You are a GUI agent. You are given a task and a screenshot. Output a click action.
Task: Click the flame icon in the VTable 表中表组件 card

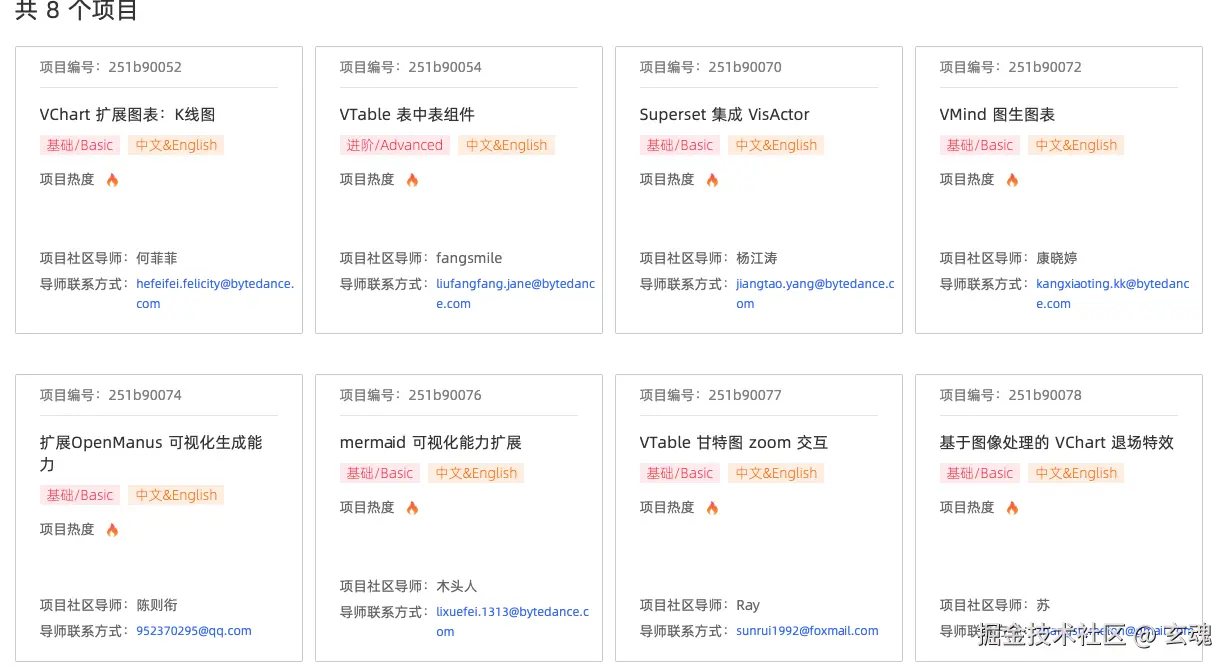pos(412,180)
